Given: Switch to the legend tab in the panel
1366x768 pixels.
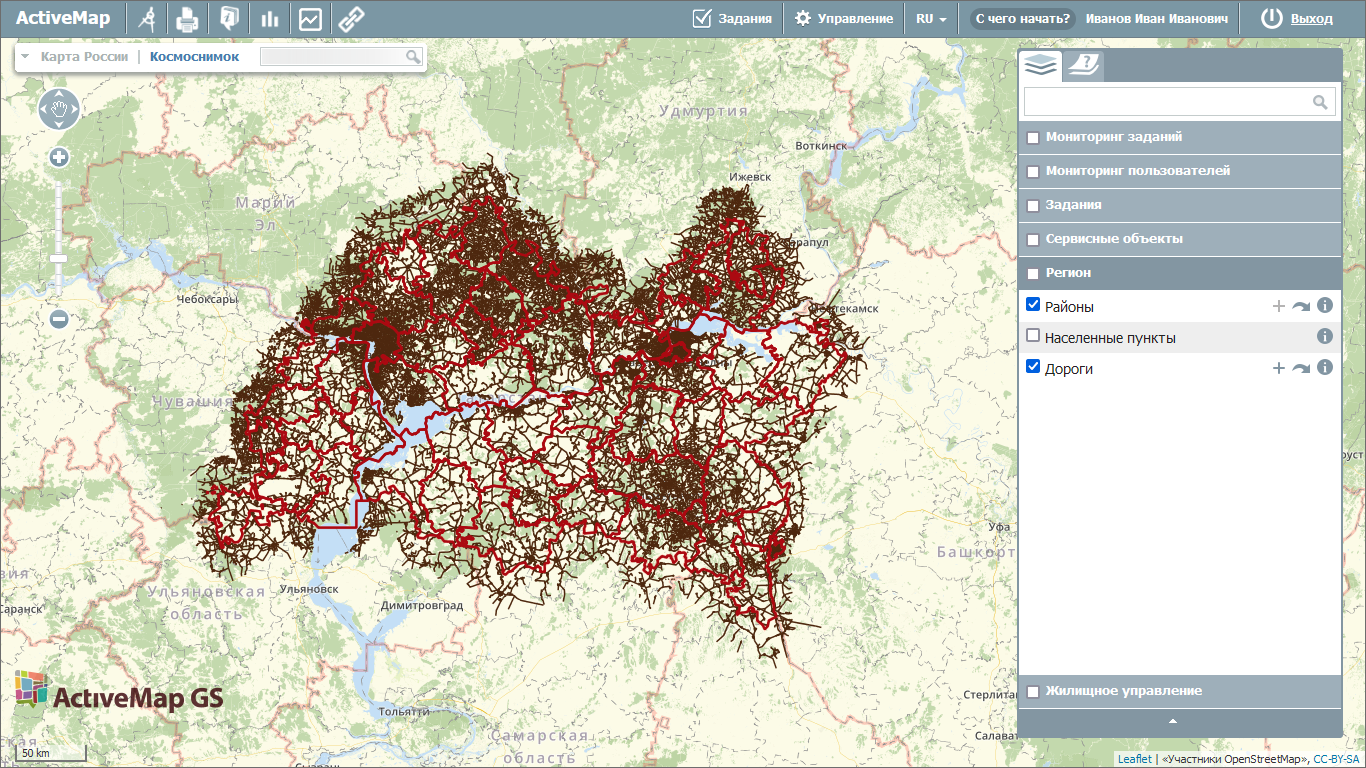Looking at the screenshot, I should [1083, 66].
